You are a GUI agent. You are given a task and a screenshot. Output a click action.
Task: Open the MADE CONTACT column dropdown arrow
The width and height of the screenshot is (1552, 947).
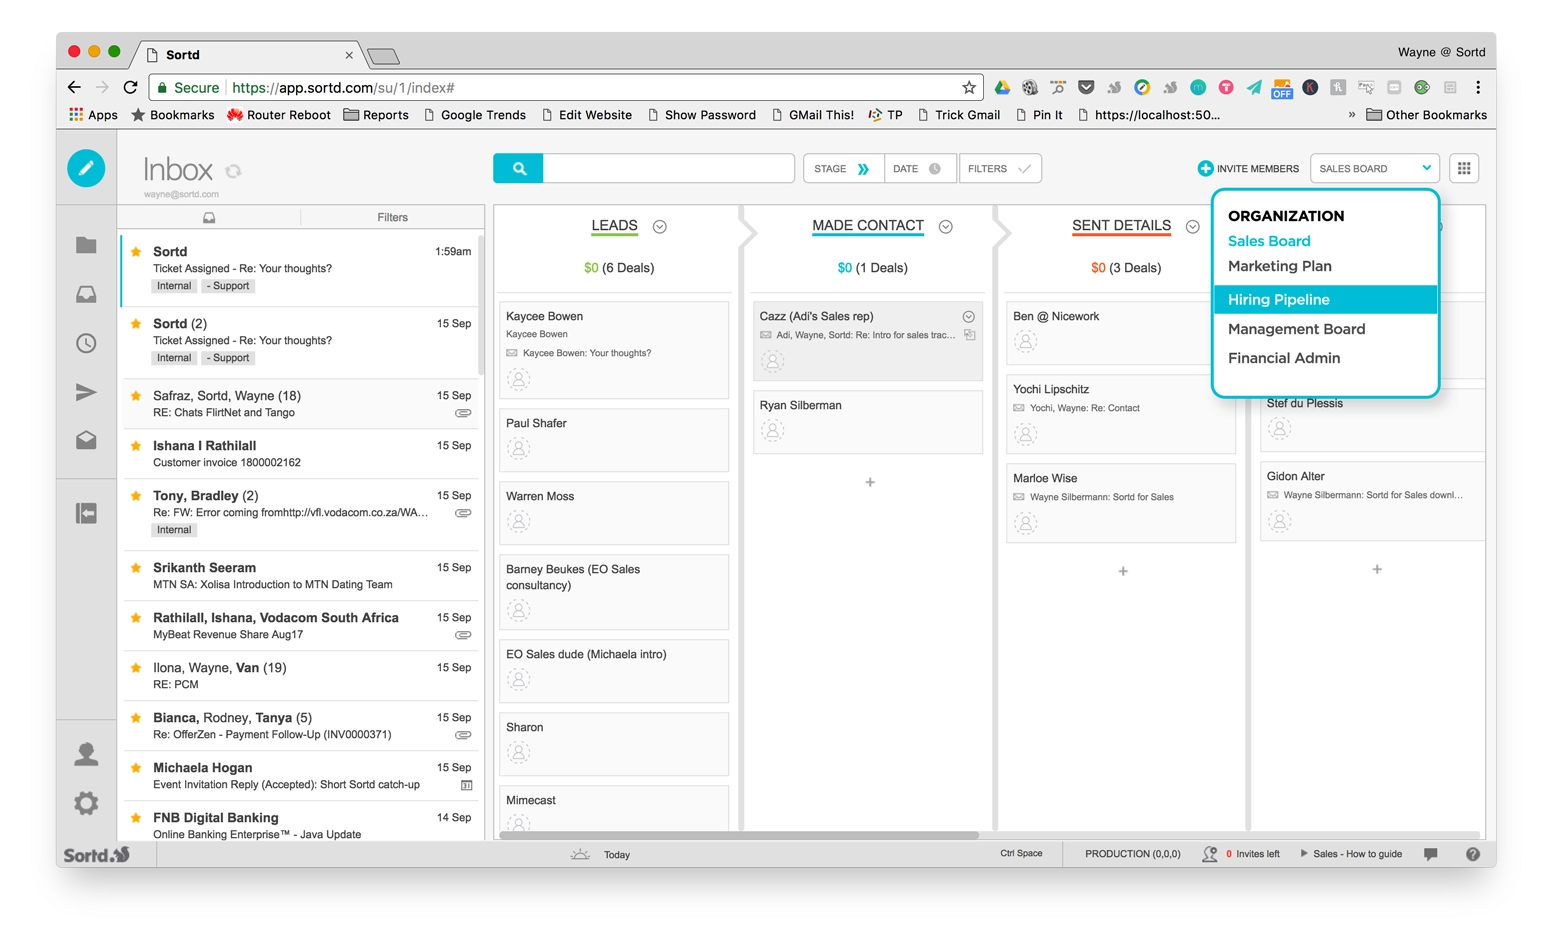946,227
